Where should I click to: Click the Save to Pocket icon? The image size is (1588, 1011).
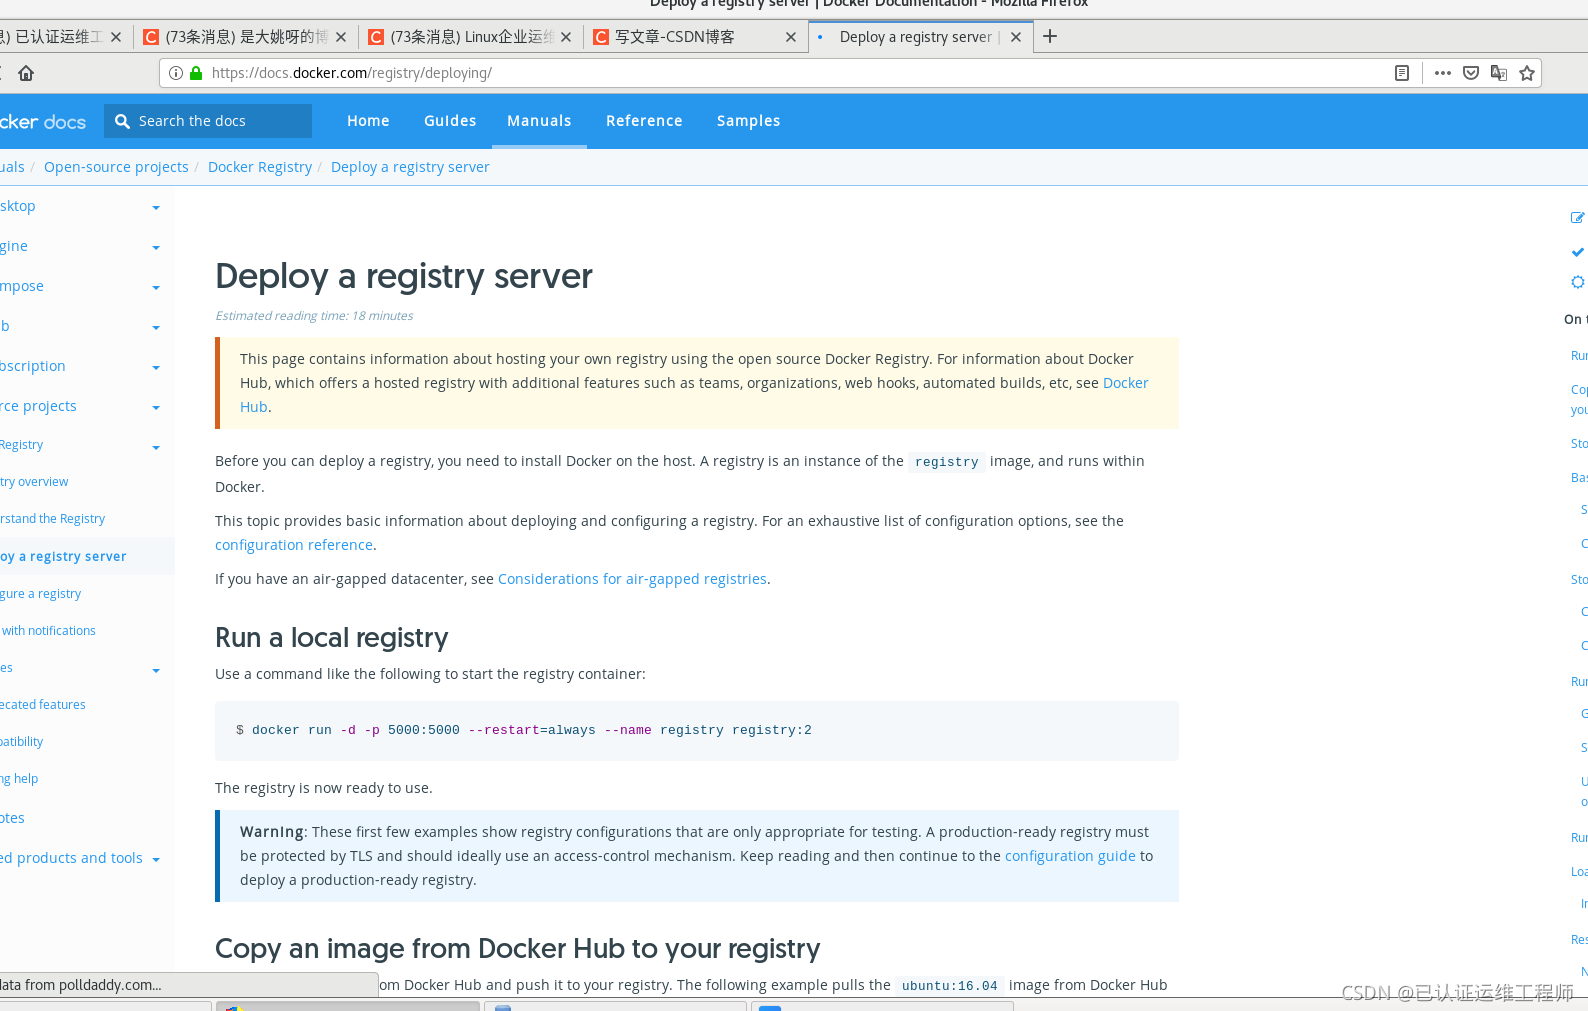(x=1471, y=73)
